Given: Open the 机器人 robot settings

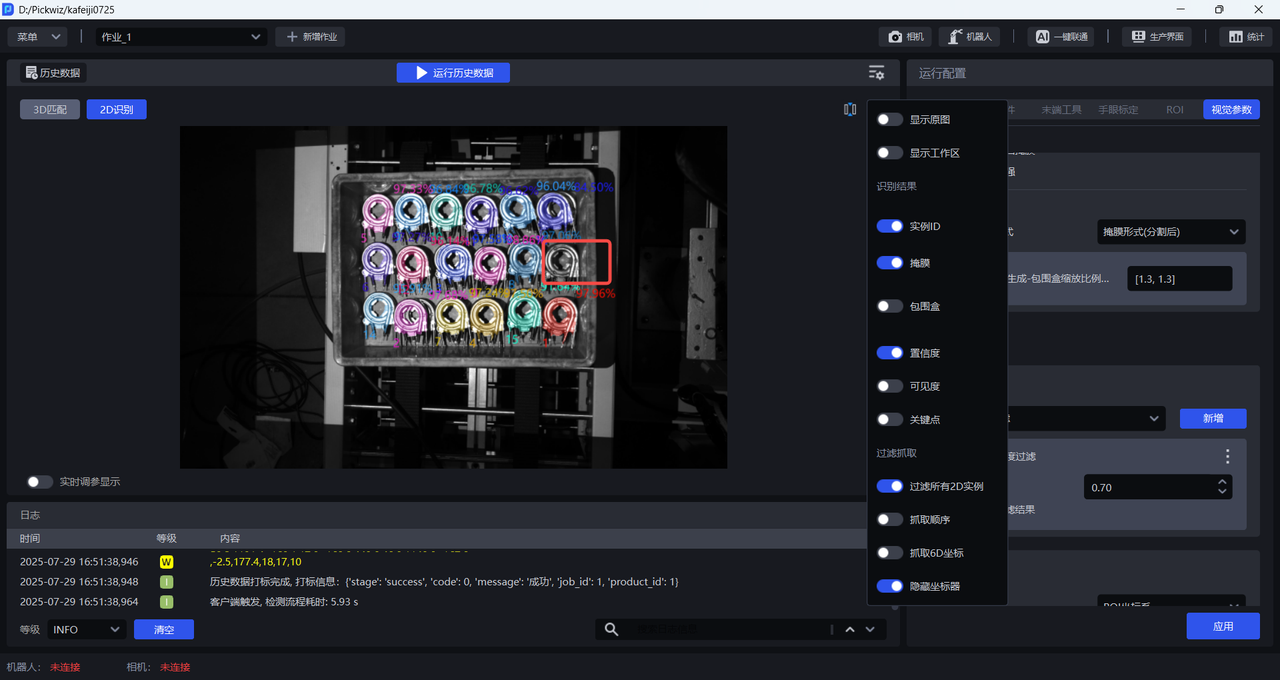Looking at the screenshot, I should (x=969, y=37).
